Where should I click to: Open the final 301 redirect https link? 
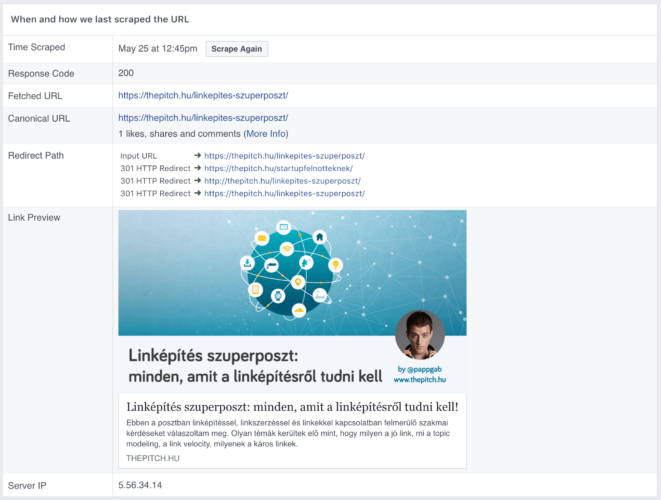(x=285, y=194)
